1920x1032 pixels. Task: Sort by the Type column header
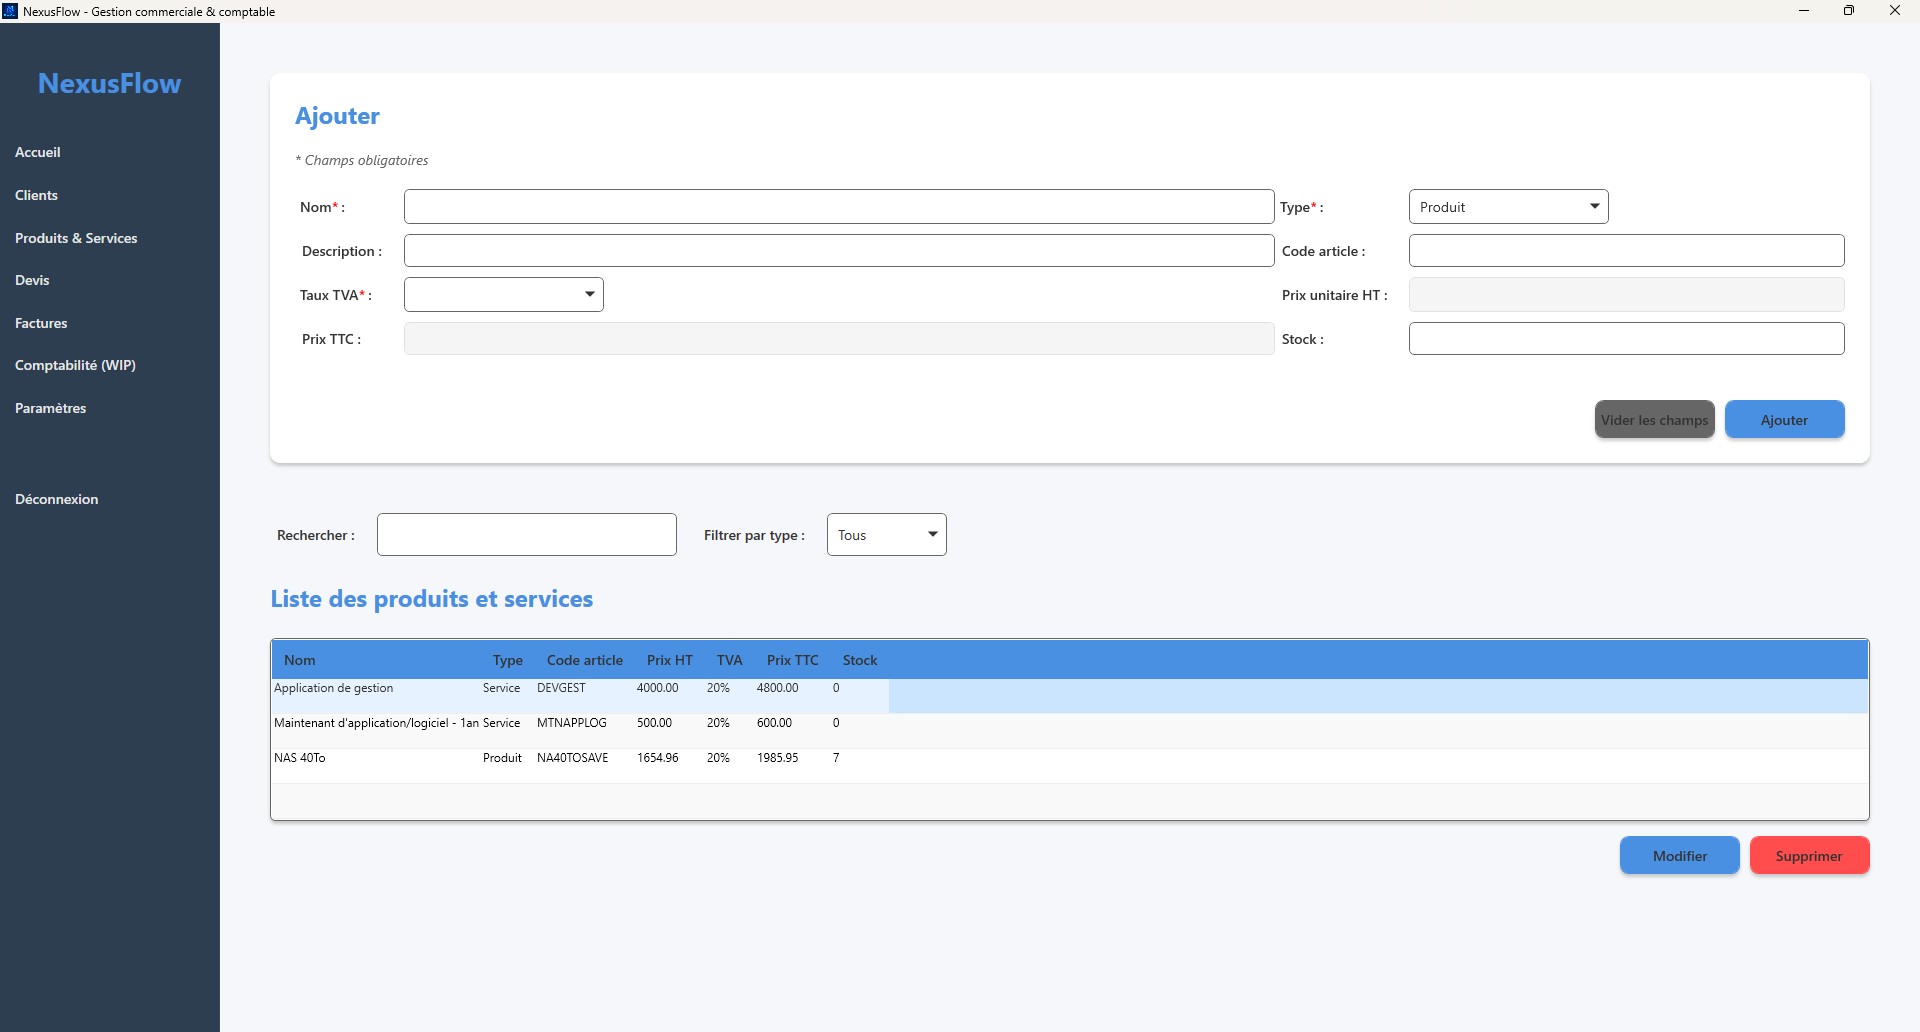(x=507, y=660)
